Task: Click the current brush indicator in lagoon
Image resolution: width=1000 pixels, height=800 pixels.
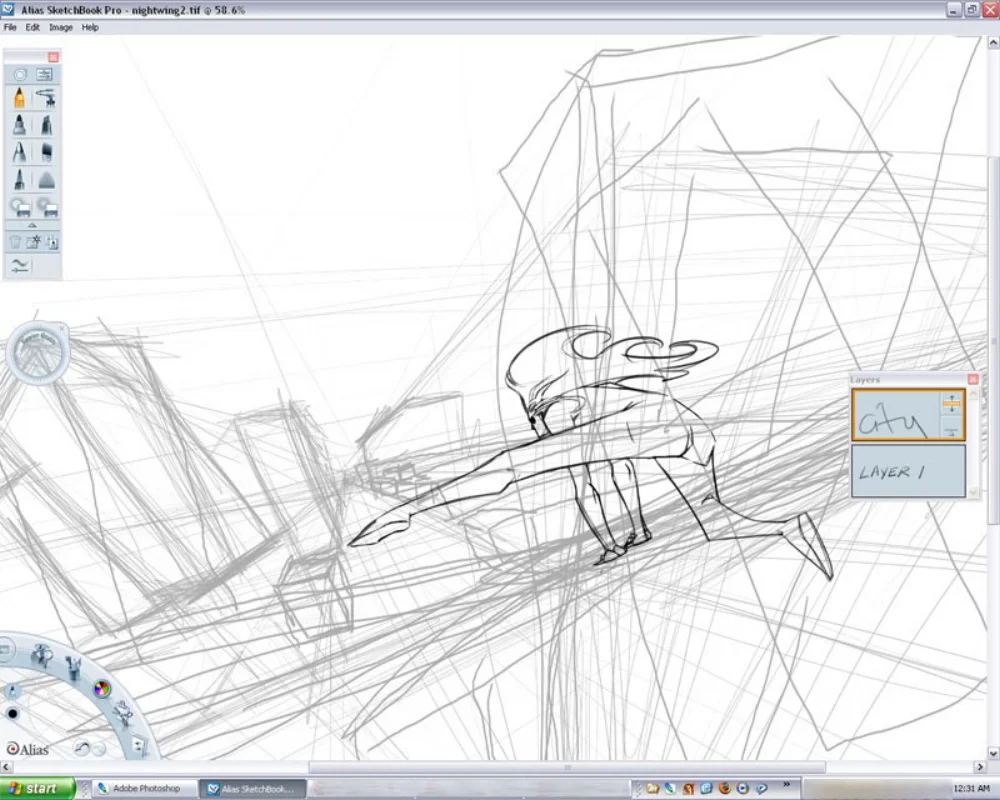Action: pyautogui.click(x=12, y=690)
